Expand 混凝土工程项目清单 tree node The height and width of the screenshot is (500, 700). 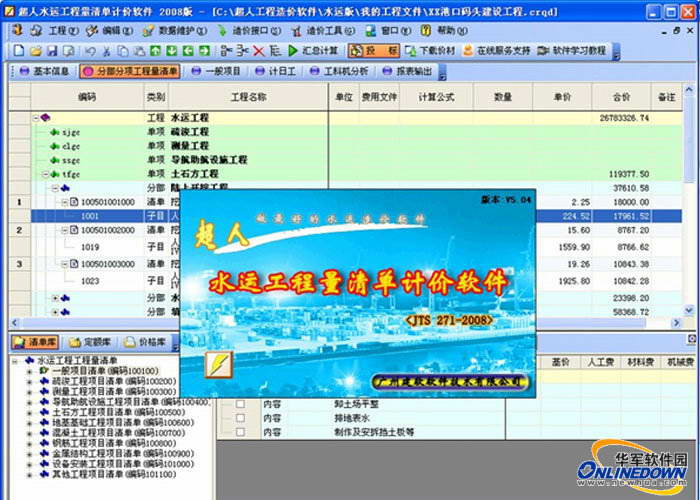[29, 433]
